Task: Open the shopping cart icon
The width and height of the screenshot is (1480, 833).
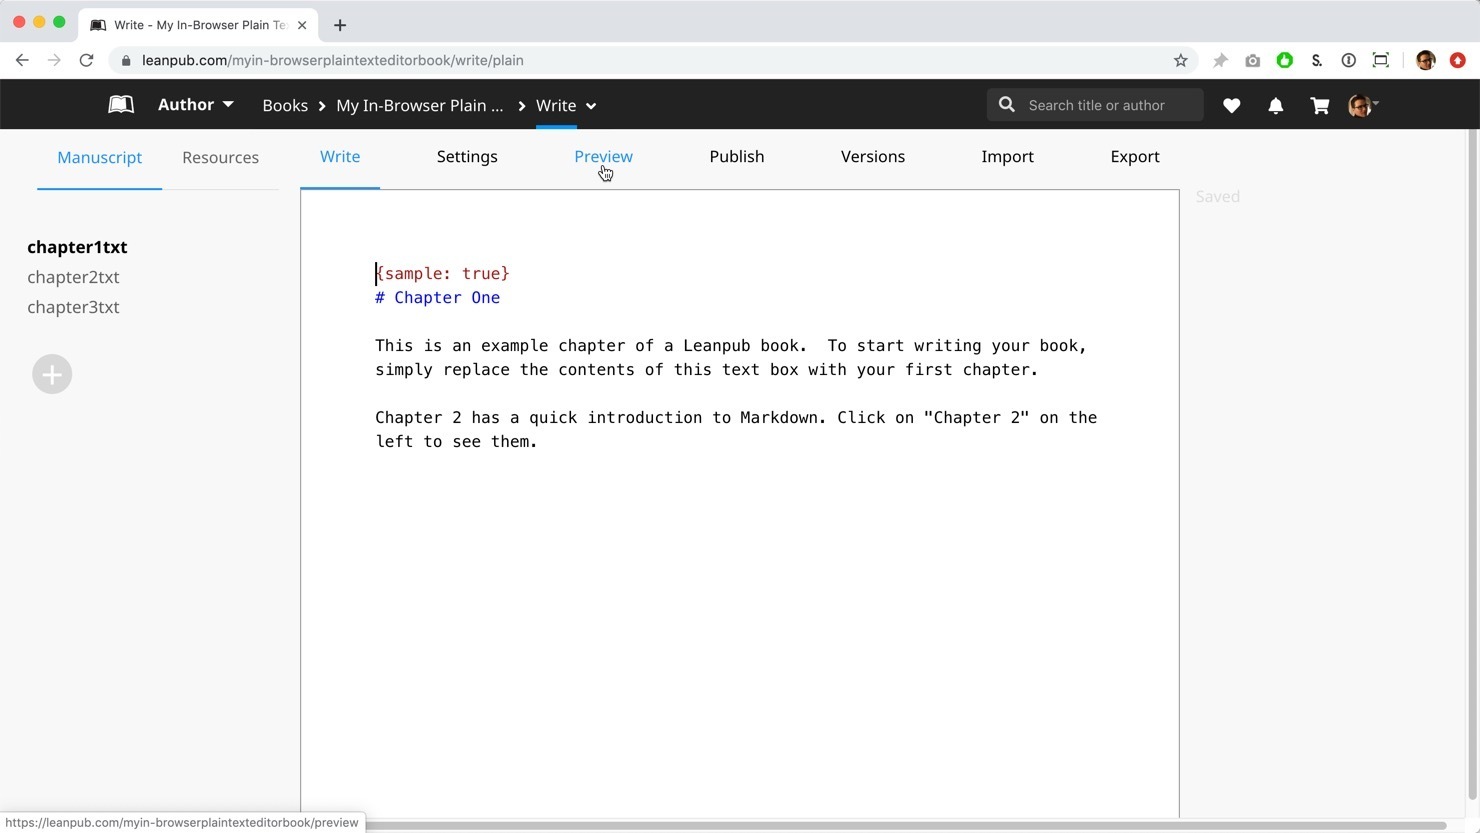Action: coord(1319,105)
